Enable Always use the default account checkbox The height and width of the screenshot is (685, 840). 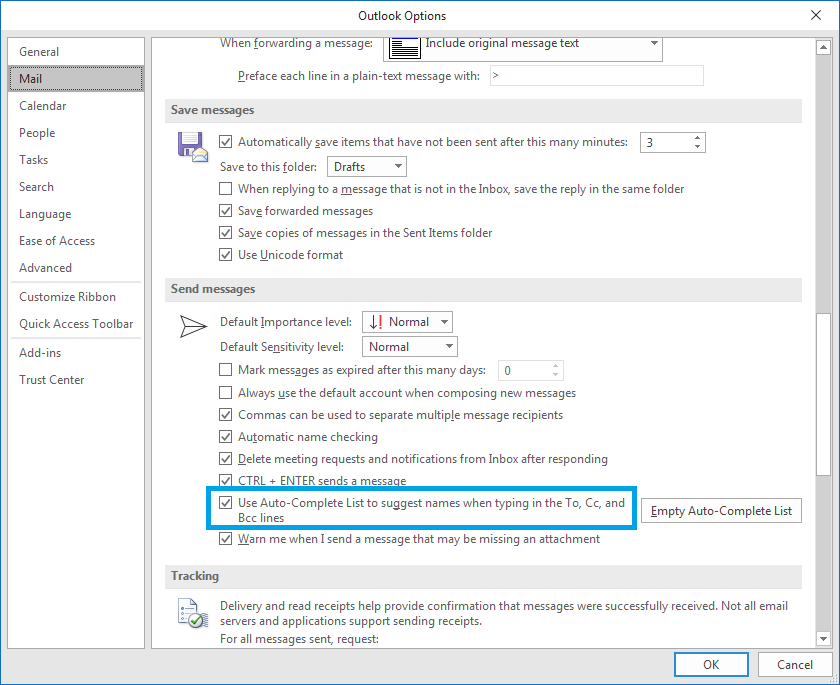(226, 393)
